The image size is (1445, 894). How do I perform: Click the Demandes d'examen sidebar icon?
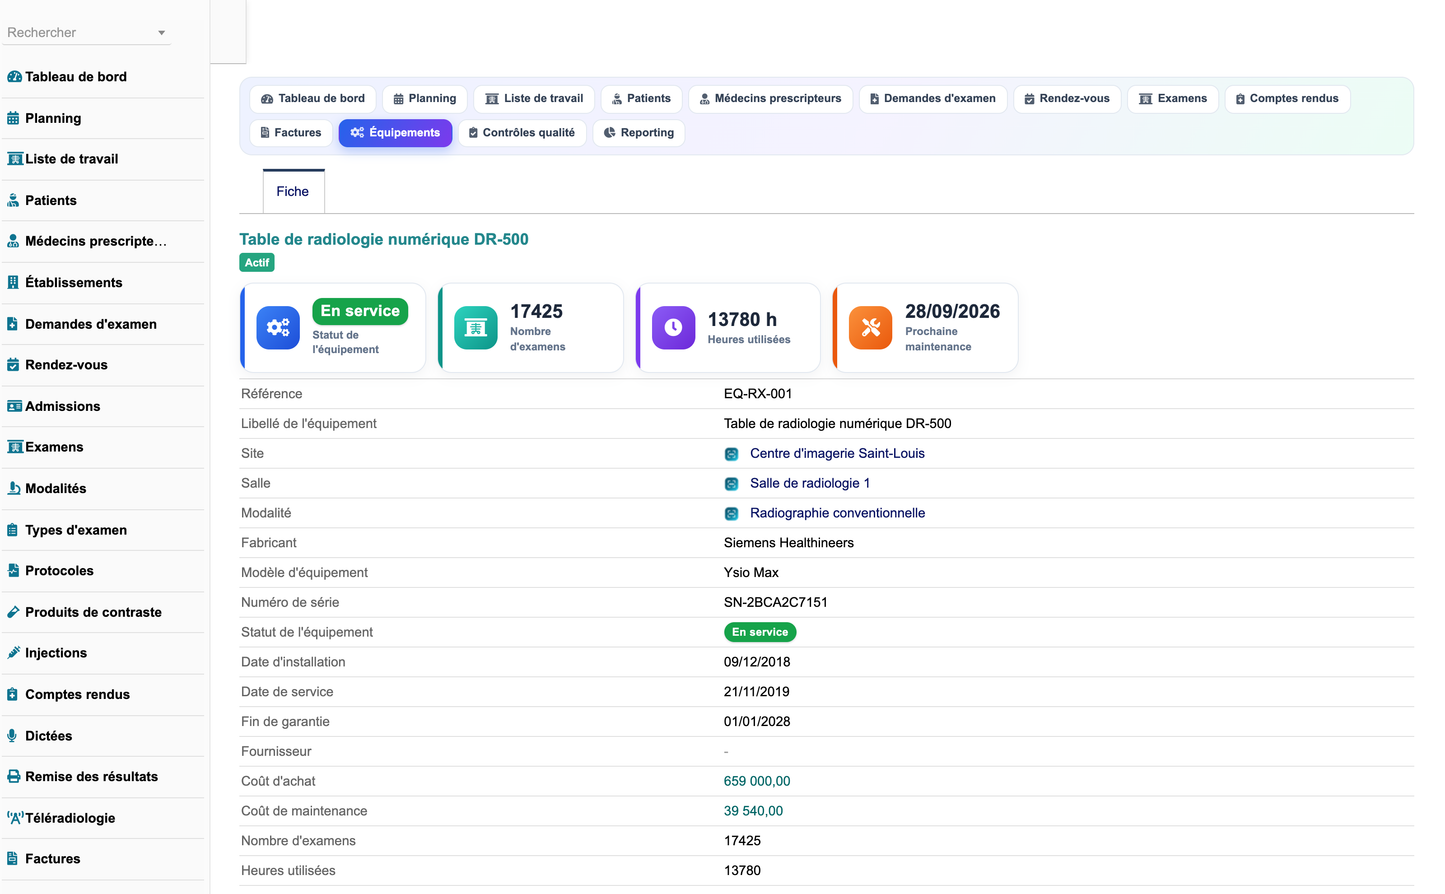(x=12, y=324)
